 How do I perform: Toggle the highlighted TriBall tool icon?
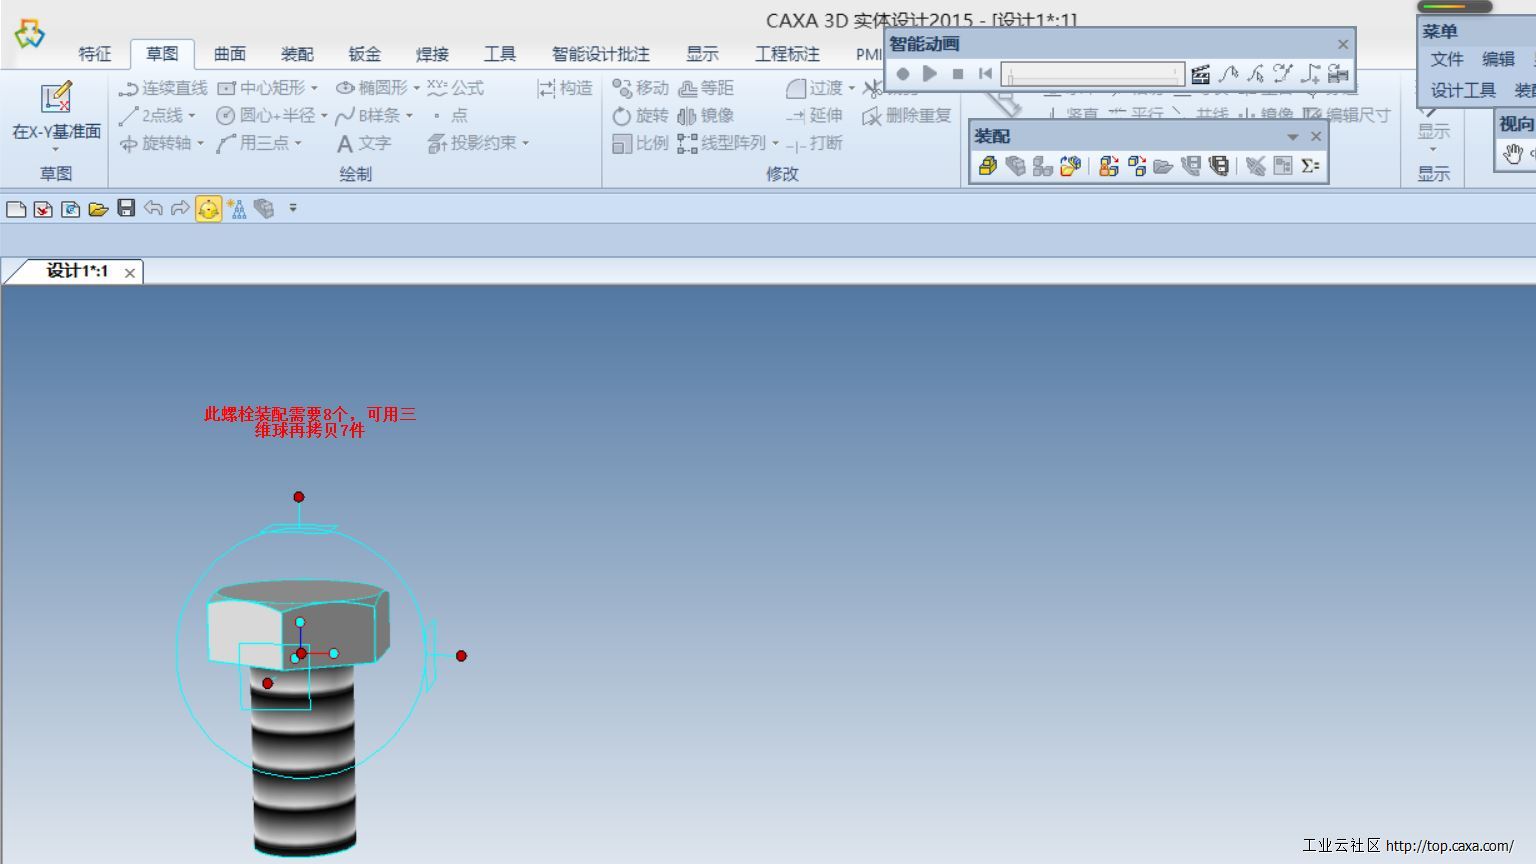208,208
